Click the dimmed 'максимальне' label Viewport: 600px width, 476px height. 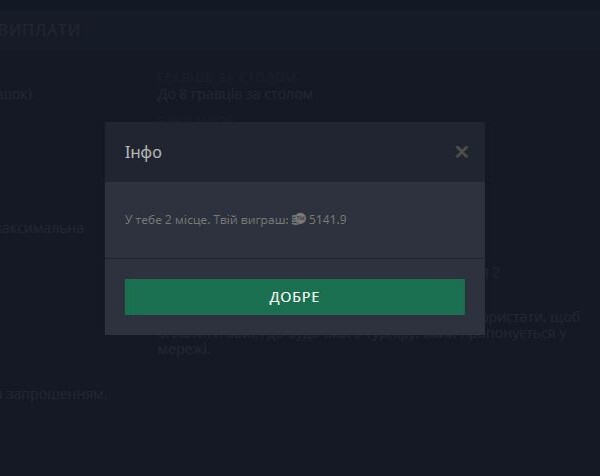click(x=42, y=228)
